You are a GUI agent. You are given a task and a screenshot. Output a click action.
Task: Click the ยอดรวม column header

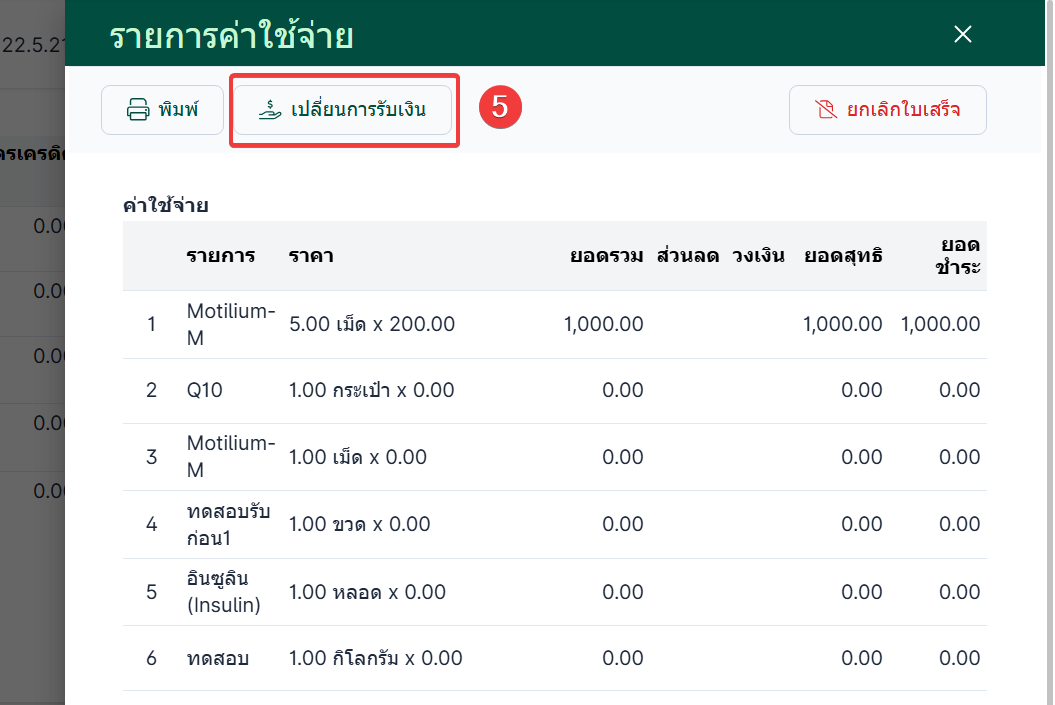point(606,256)
